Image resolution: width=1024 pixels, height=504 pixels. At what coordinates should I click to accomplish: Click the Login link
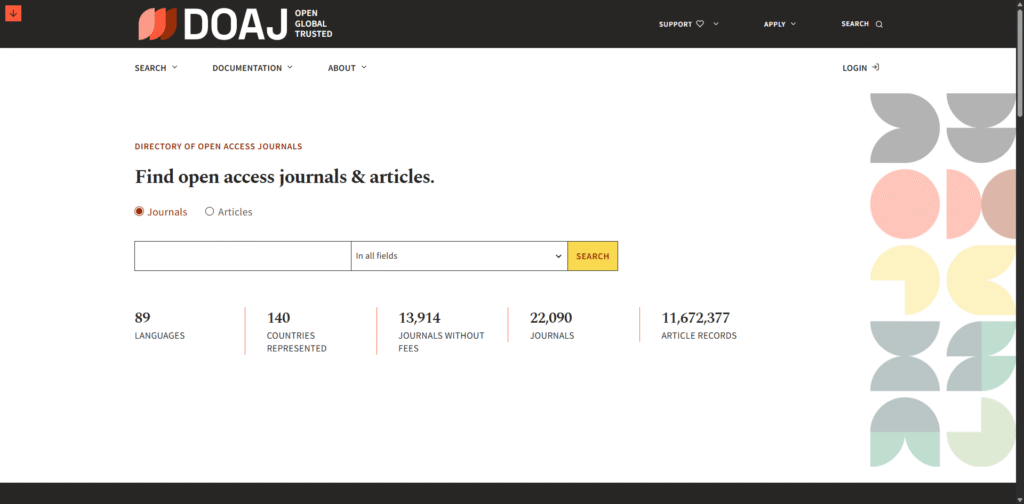pos(855,68)
